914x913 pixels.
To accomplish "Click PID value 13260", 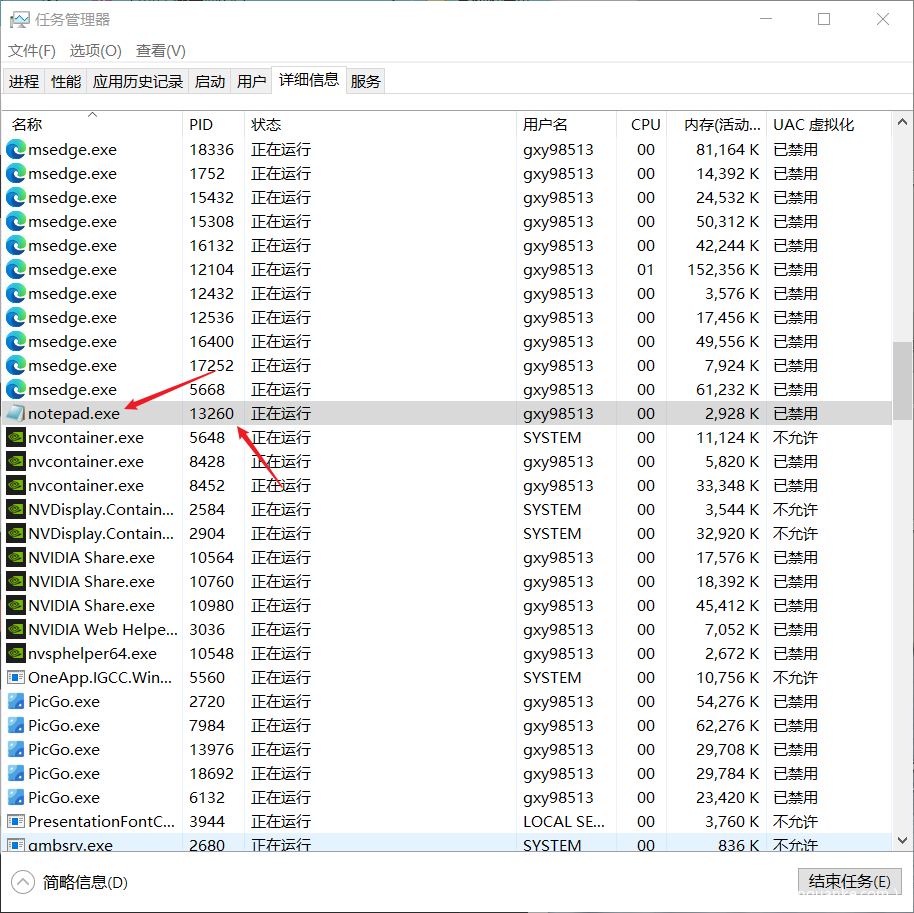I will pyautogui.click(x=211, y=413).
